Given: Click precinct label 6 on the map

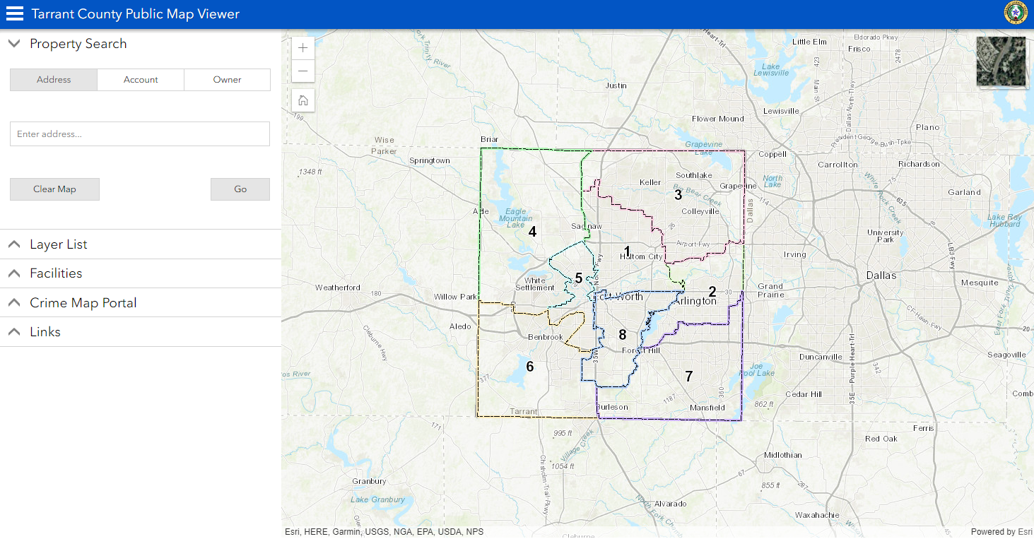Looking at the screenshot, I should click(x=530, y=366).
